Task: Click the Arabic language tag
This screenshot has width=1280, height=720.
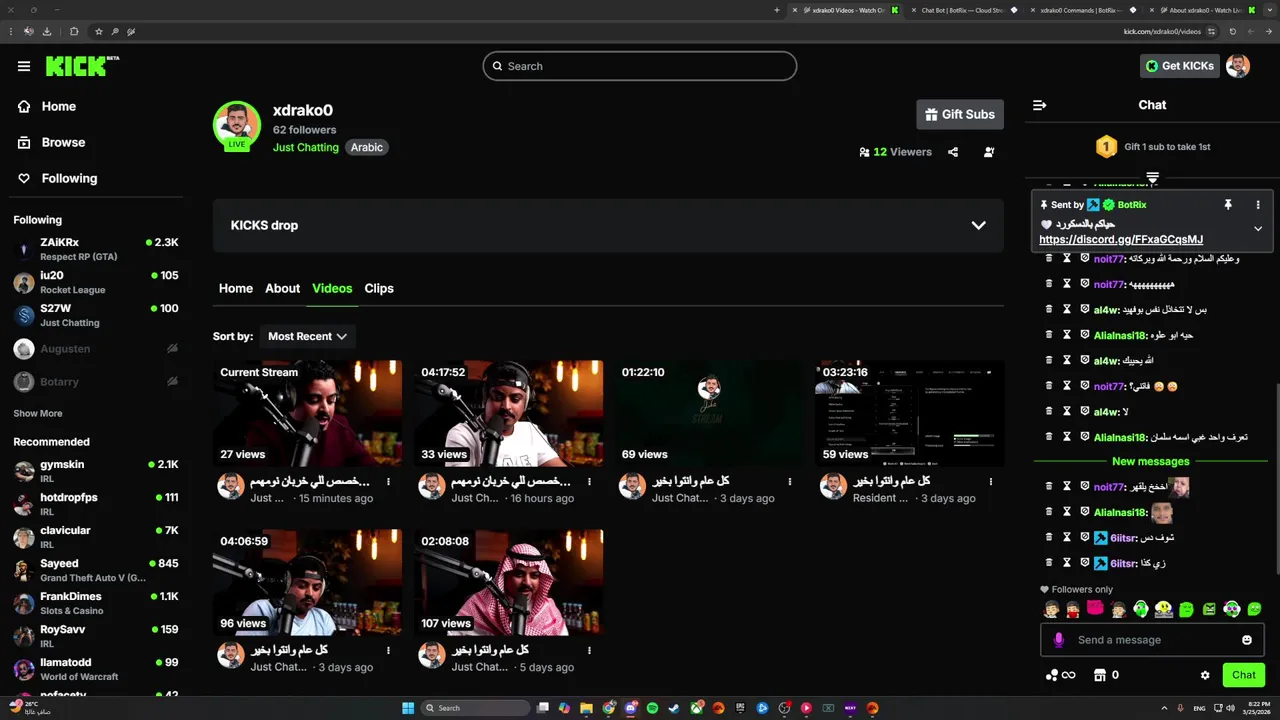Action: [367, 147]
